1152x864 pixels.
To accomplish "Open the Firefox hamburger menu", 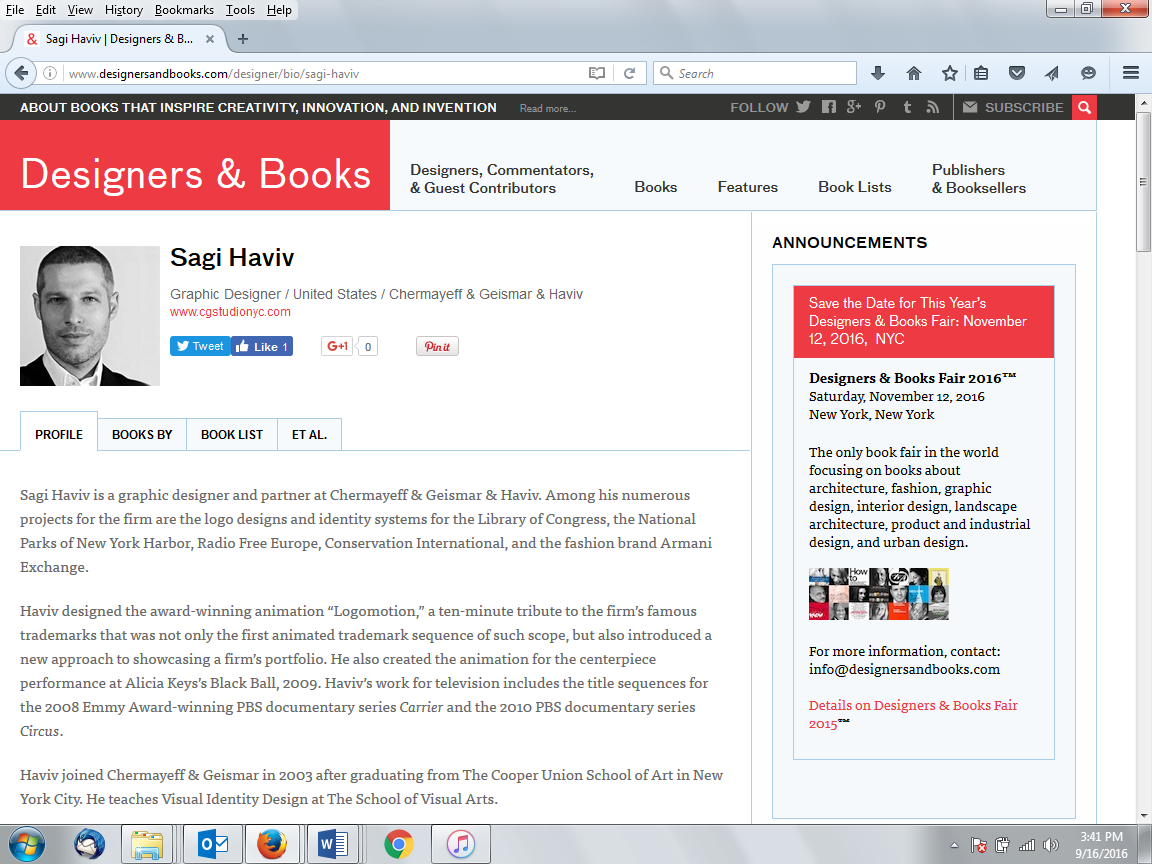I will 1131,73.
